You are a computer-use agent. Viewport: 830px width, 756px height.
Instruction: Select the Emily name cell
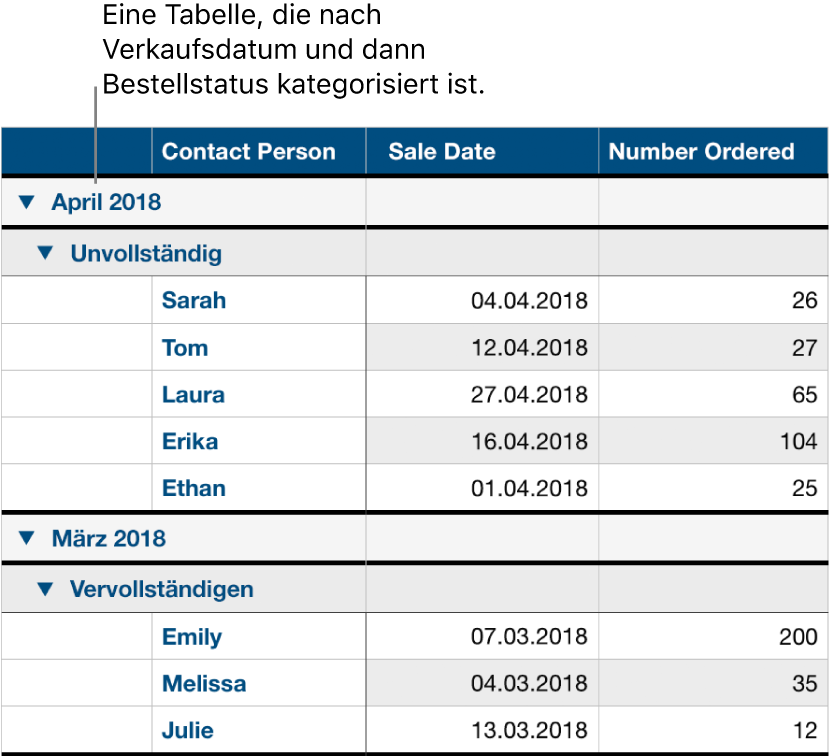tap(192, 637)
